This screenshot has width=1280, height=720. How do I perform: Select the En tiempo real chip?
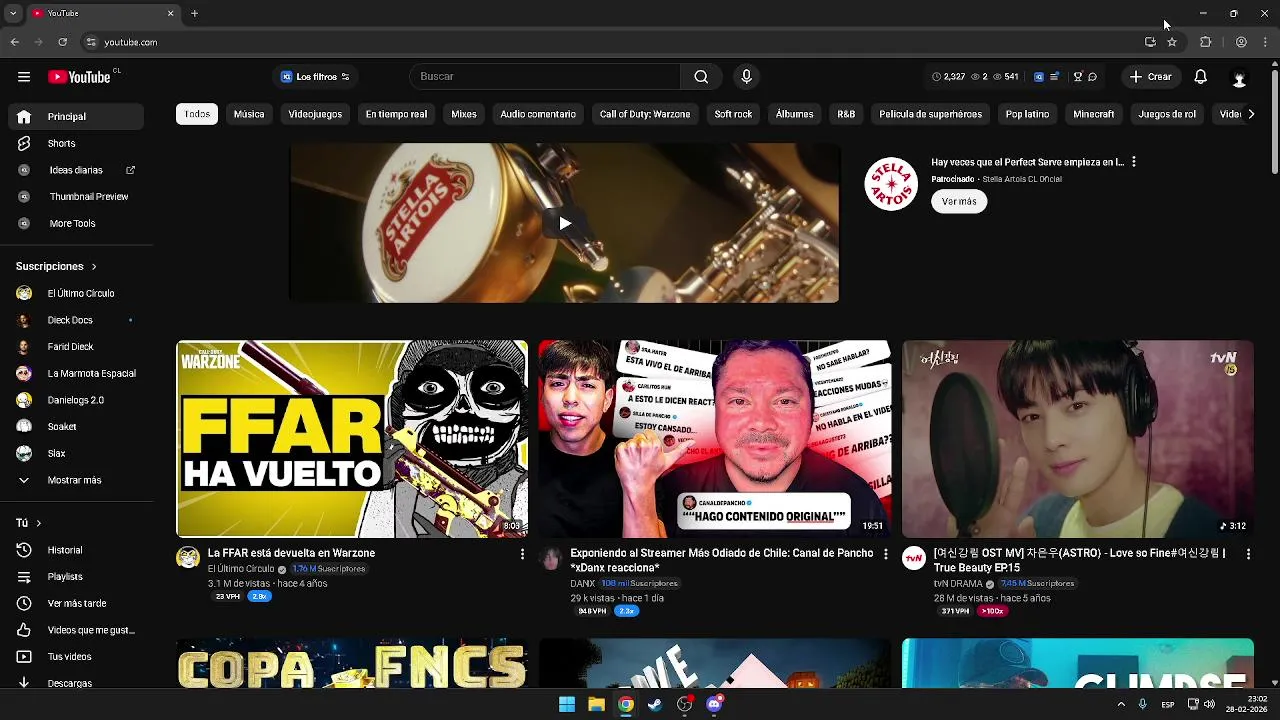coord(396,114)
